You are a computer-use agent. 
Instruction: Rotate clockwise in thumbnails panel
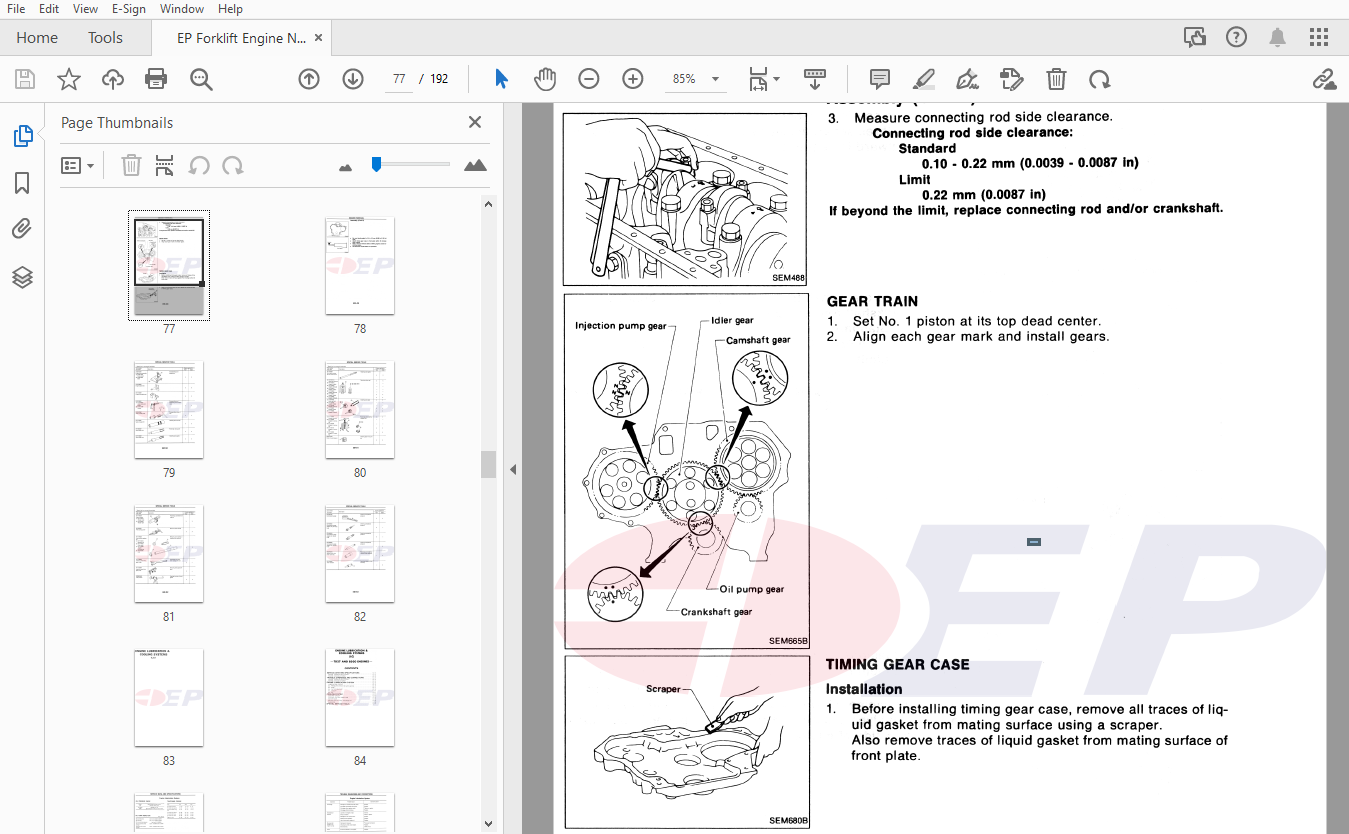(x=233, y=165)
